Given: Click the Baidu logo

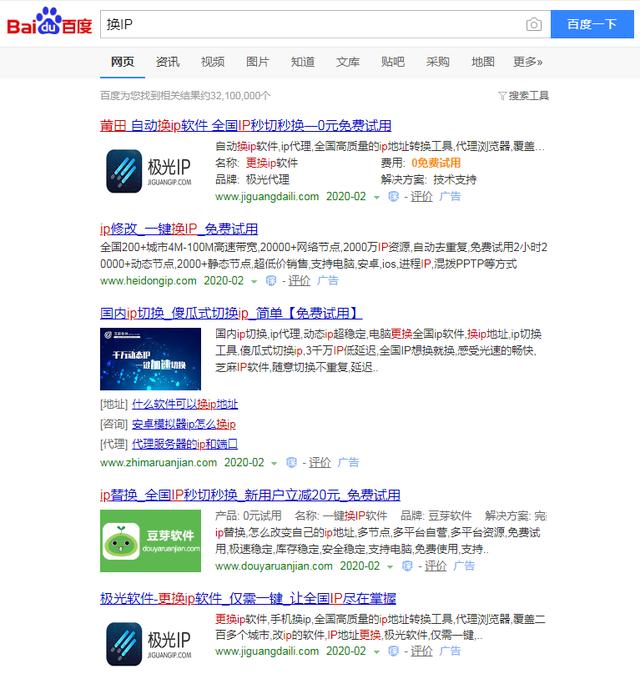Looking at the screenshot, I should [49, 22].
